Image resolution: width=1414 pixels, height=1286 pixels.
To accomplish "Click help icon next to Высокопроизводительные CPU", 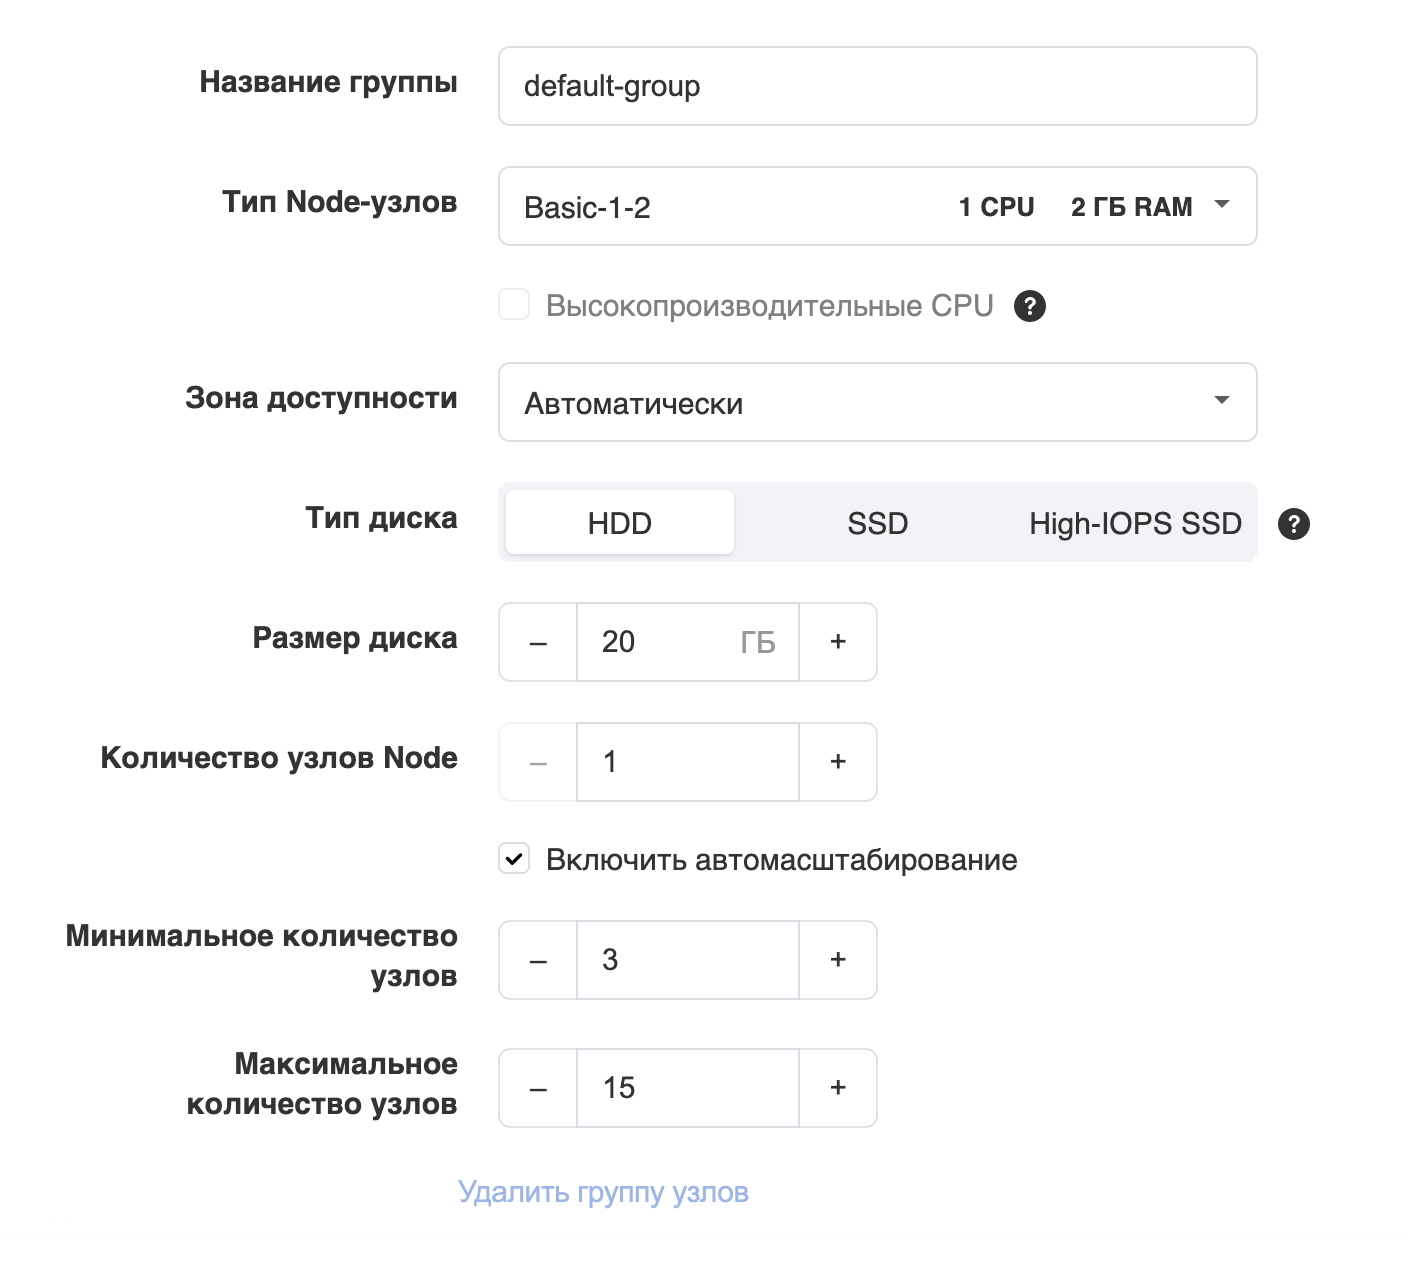I will [1030, 306].
